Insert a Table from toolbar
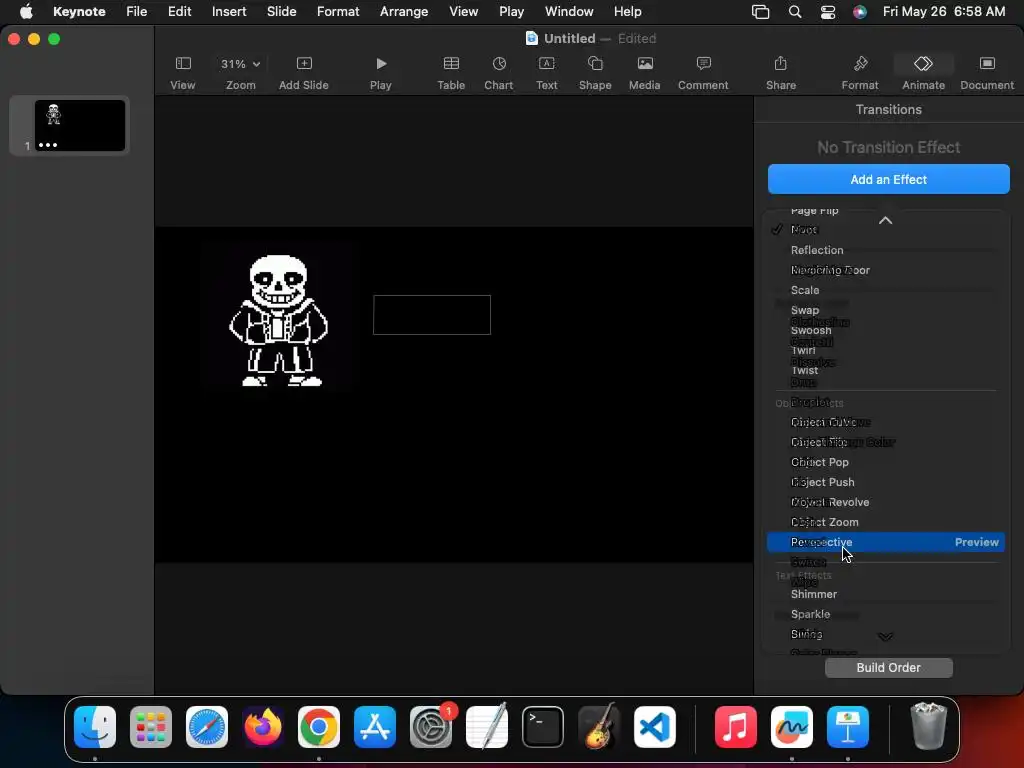 pos(451,72)
